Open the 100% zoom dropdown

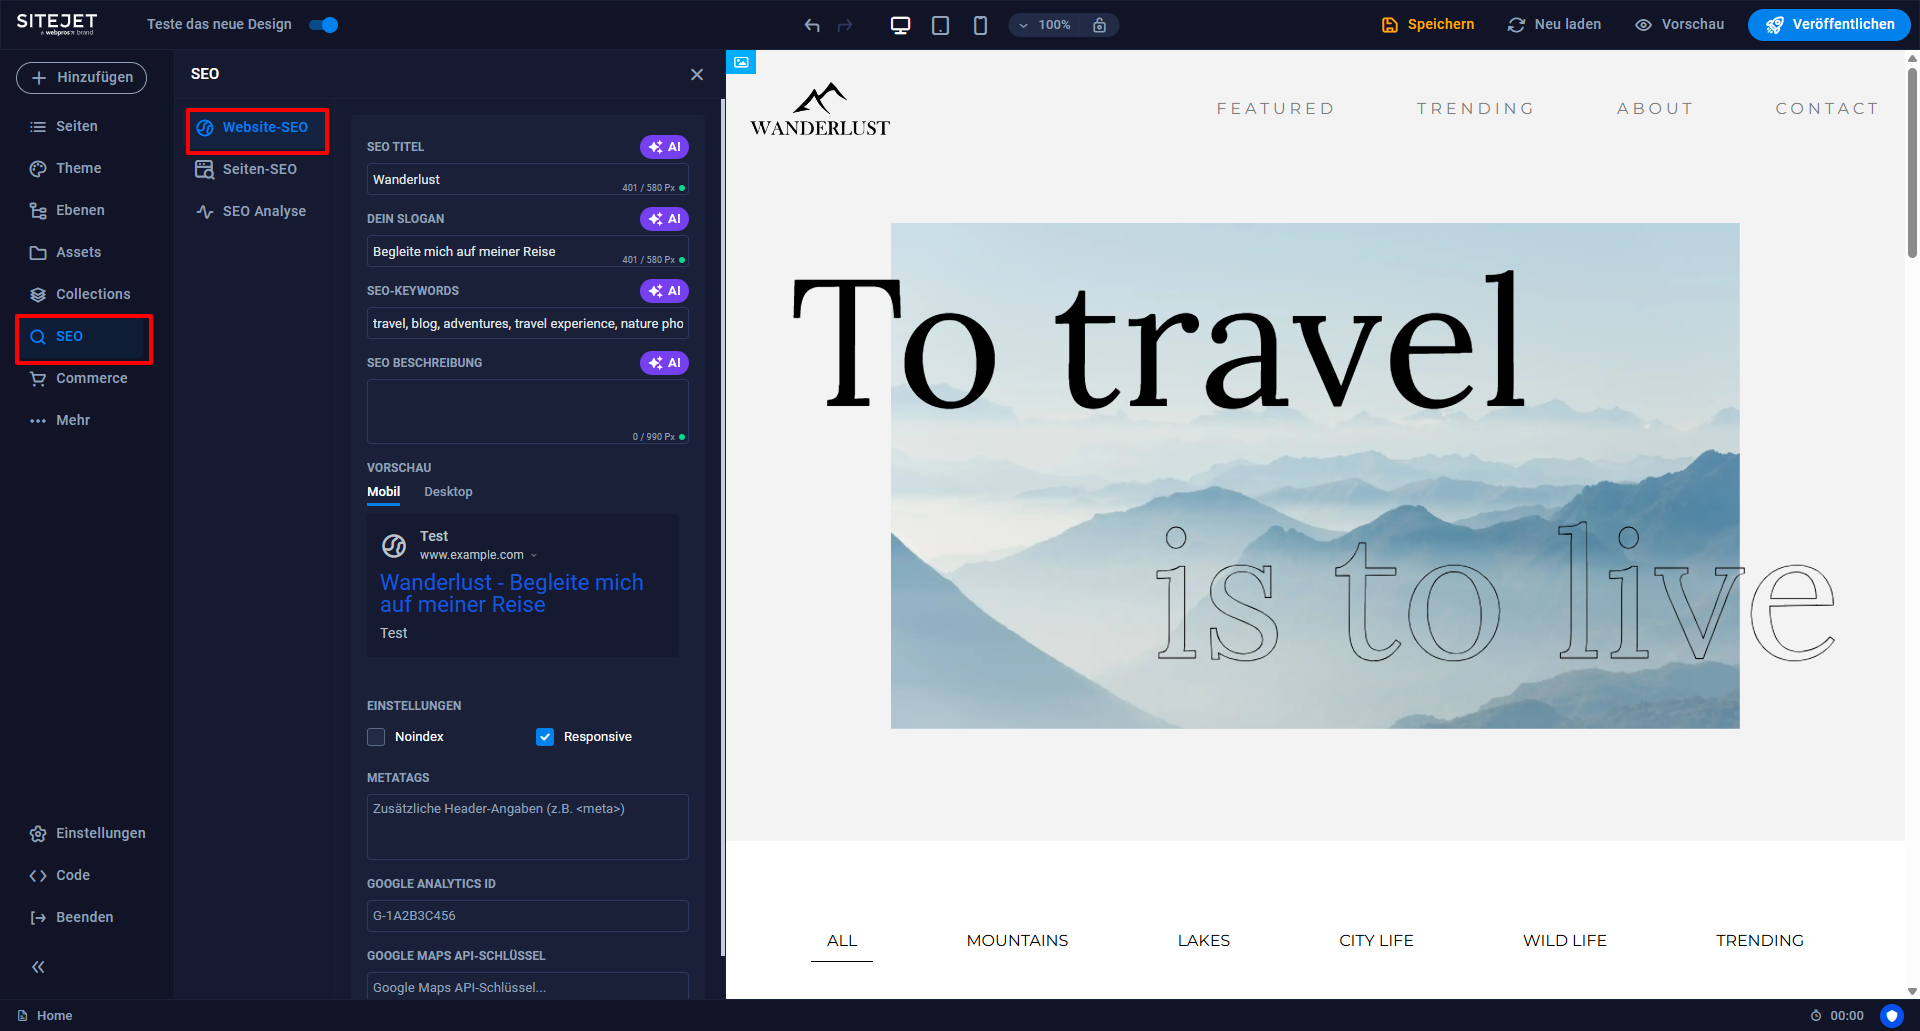pyautogui.click(x=1044, y=25)
